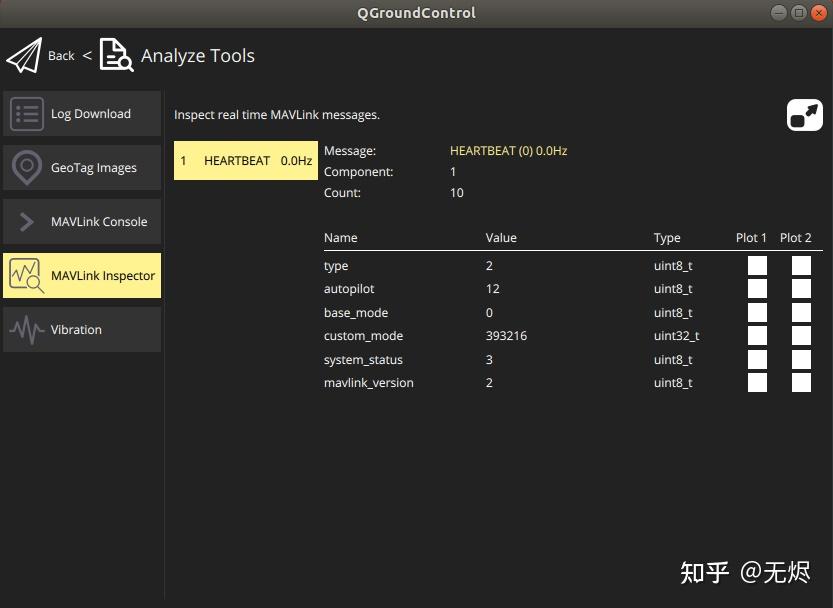Enable Plot 2 for base_mode
Image resolution: width=833 pixels, height=608 pixels.
(x=800, y=312)
